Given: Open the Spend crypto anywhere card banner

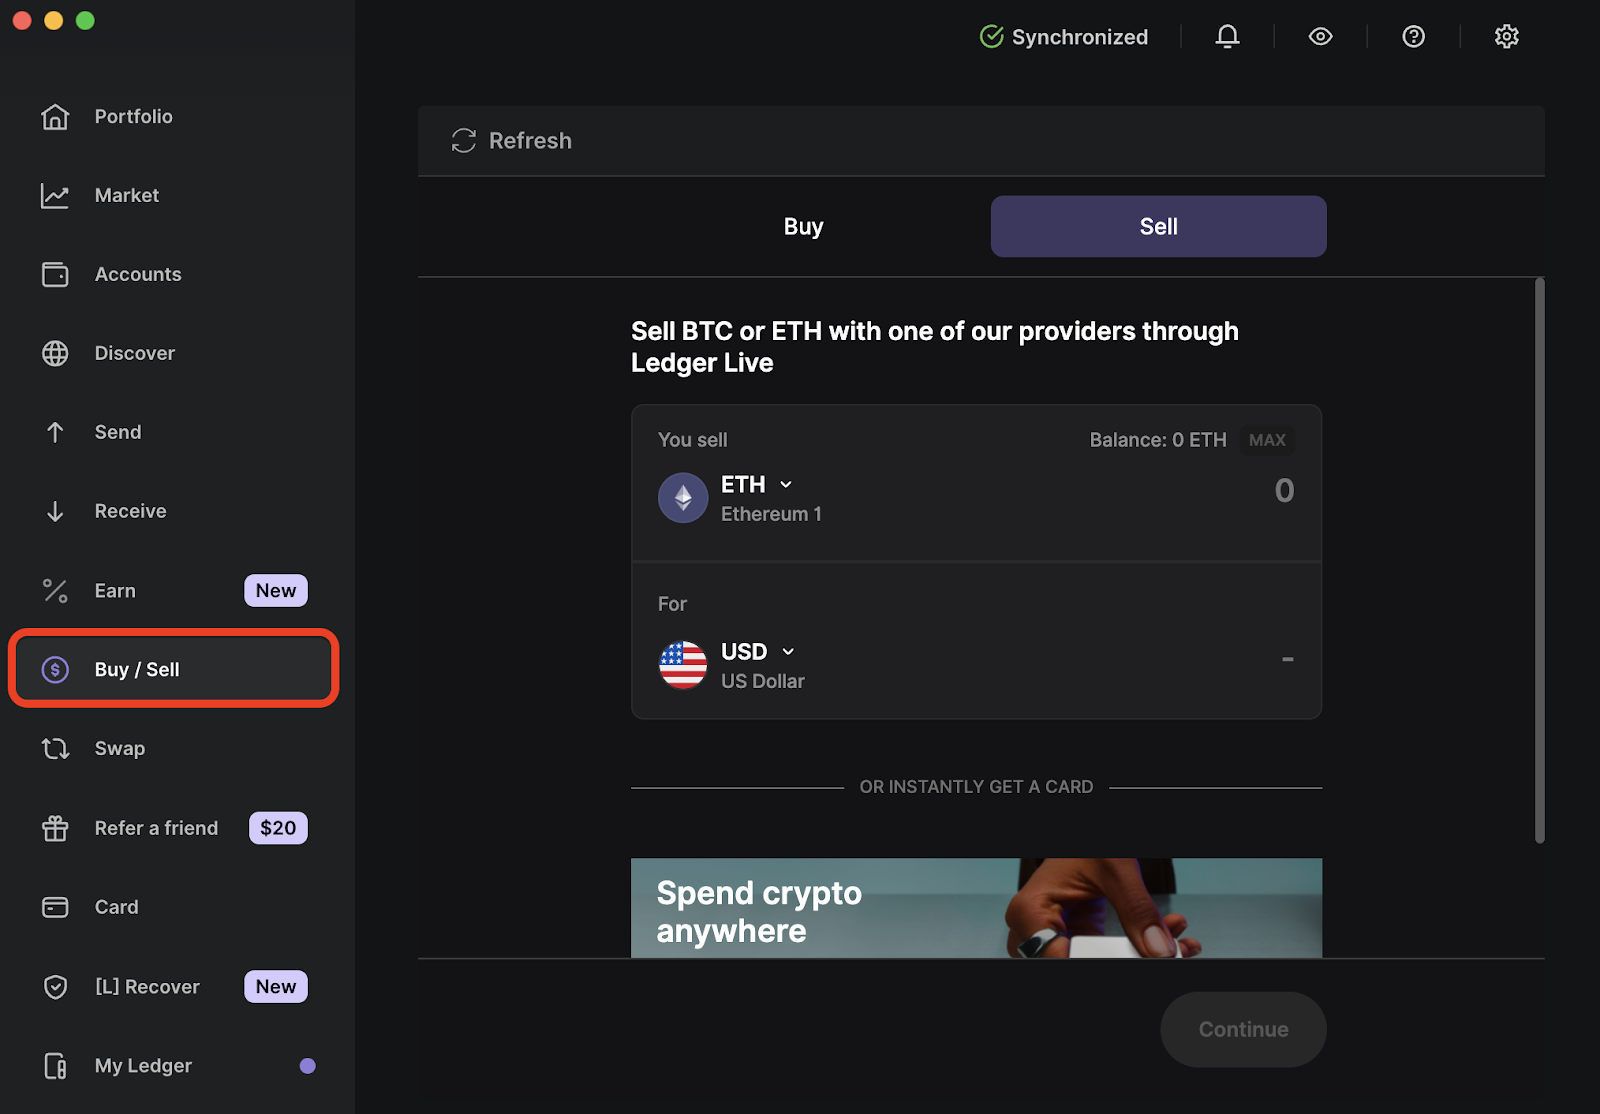Looking at the screenshot, I should pos(976,908).
